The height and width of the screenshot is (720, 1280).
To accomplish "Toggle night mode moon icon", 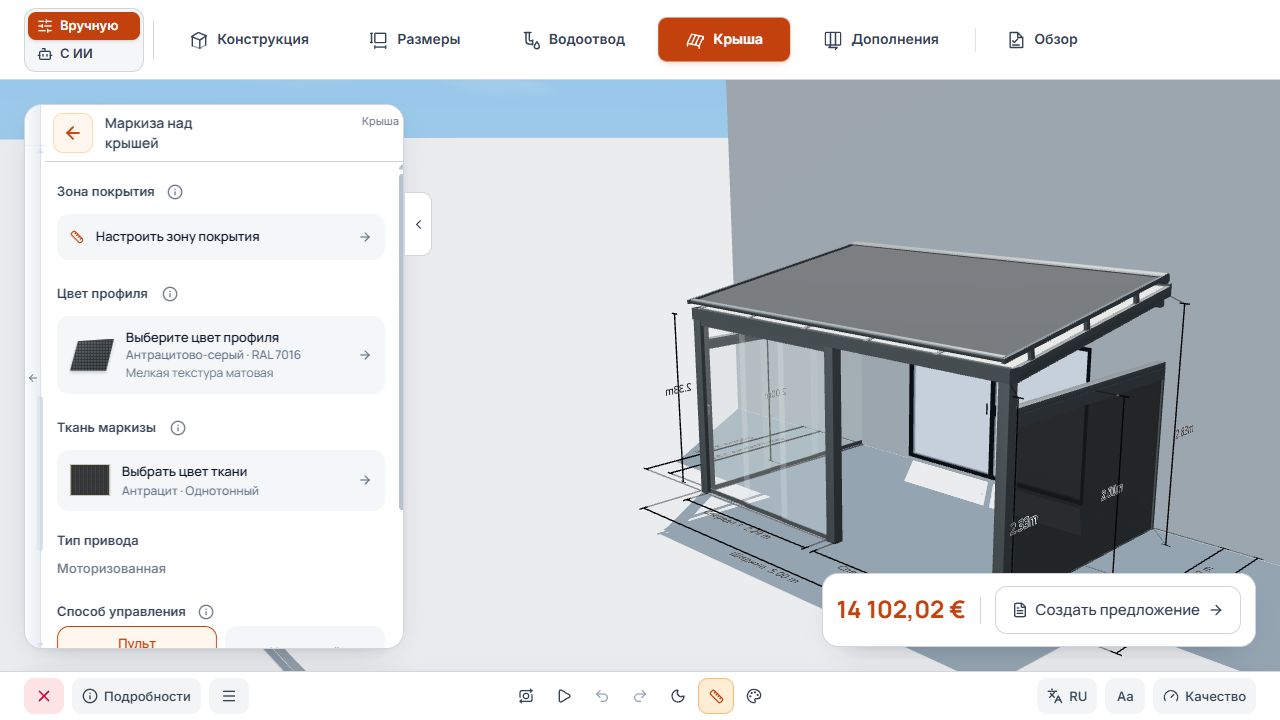I will tap(678, 696).
